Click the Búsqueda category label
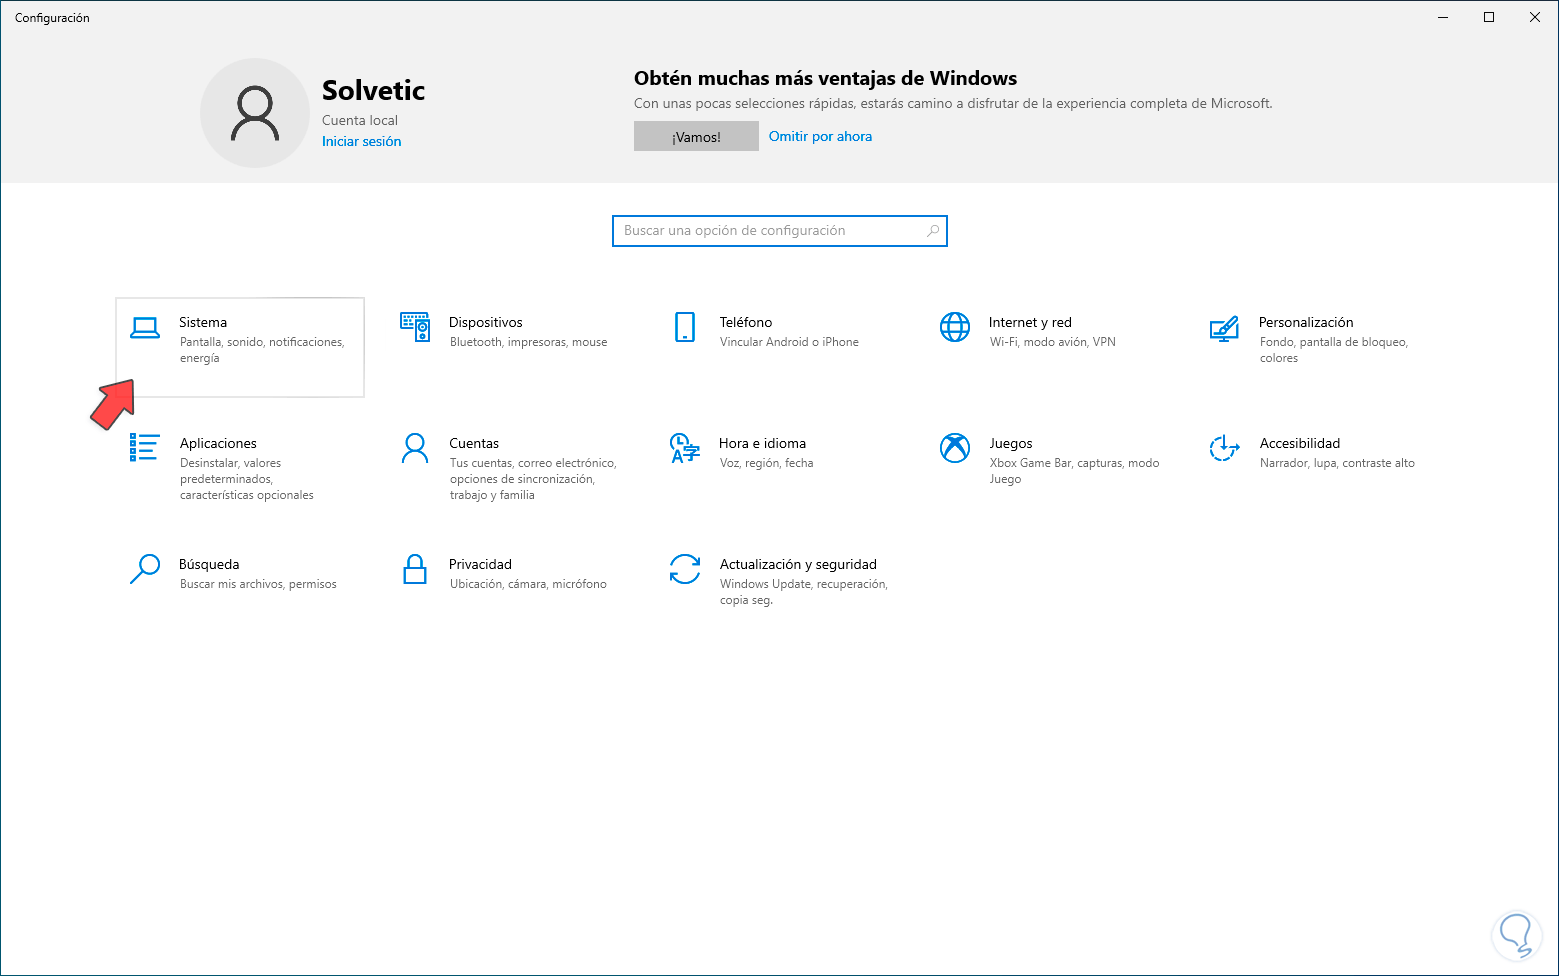 click(x=209, y=564)
